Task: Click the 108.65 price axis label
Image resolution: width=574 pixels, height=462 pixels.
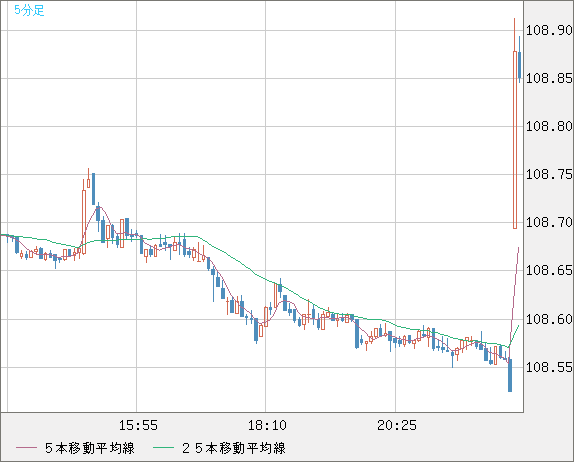Action: 549,271
